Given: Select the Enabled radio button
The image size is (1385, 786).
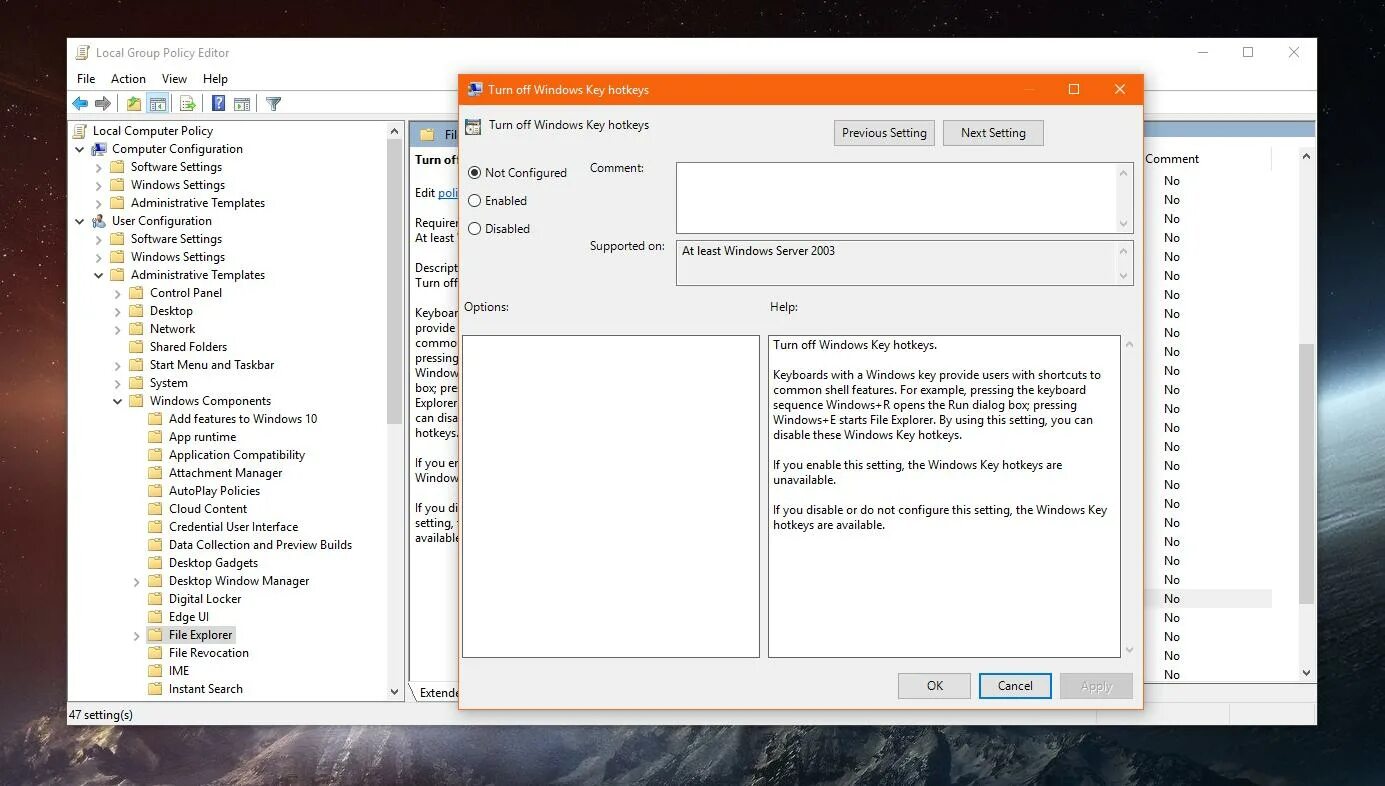Looking at the screenshot, I should pyautogui.click(x=475, y=200).
